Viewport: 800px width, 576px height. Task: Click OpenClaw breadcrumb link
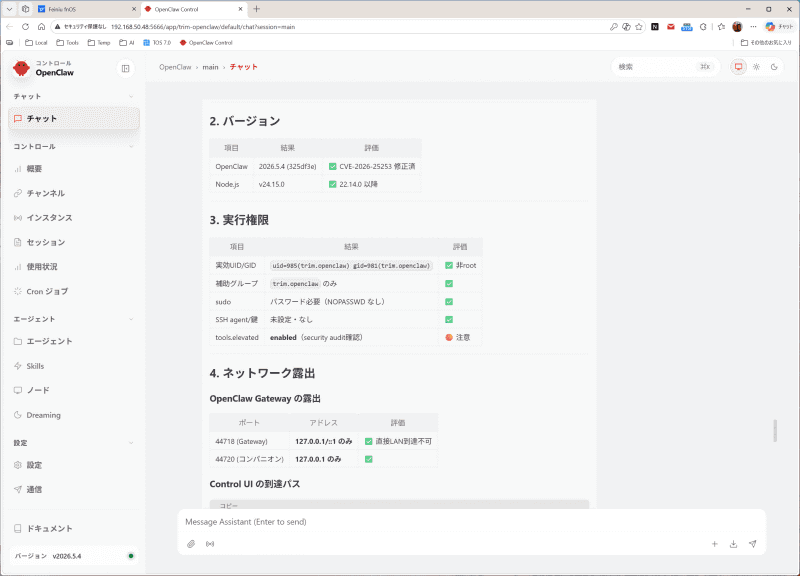click(x=175, y=67)
